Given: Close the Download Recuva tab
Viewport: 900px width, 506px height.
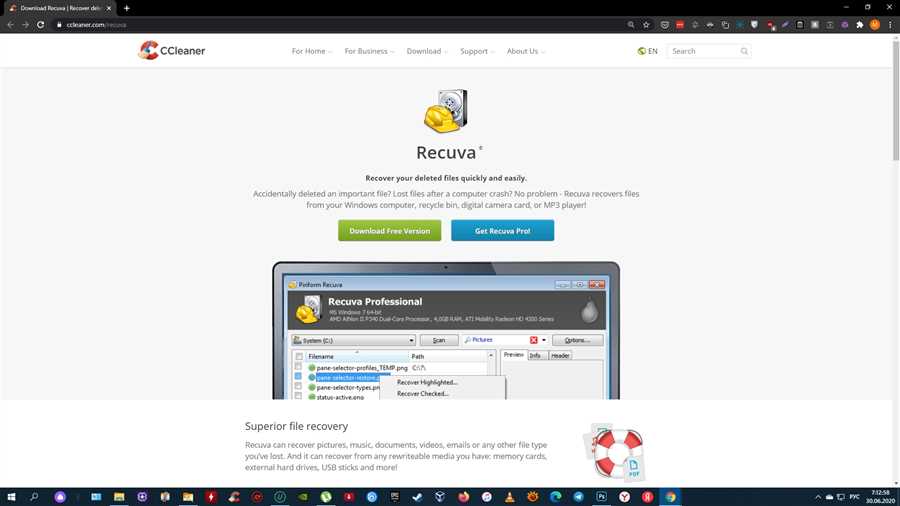Looking at the screenshot, I should [108, 8].
